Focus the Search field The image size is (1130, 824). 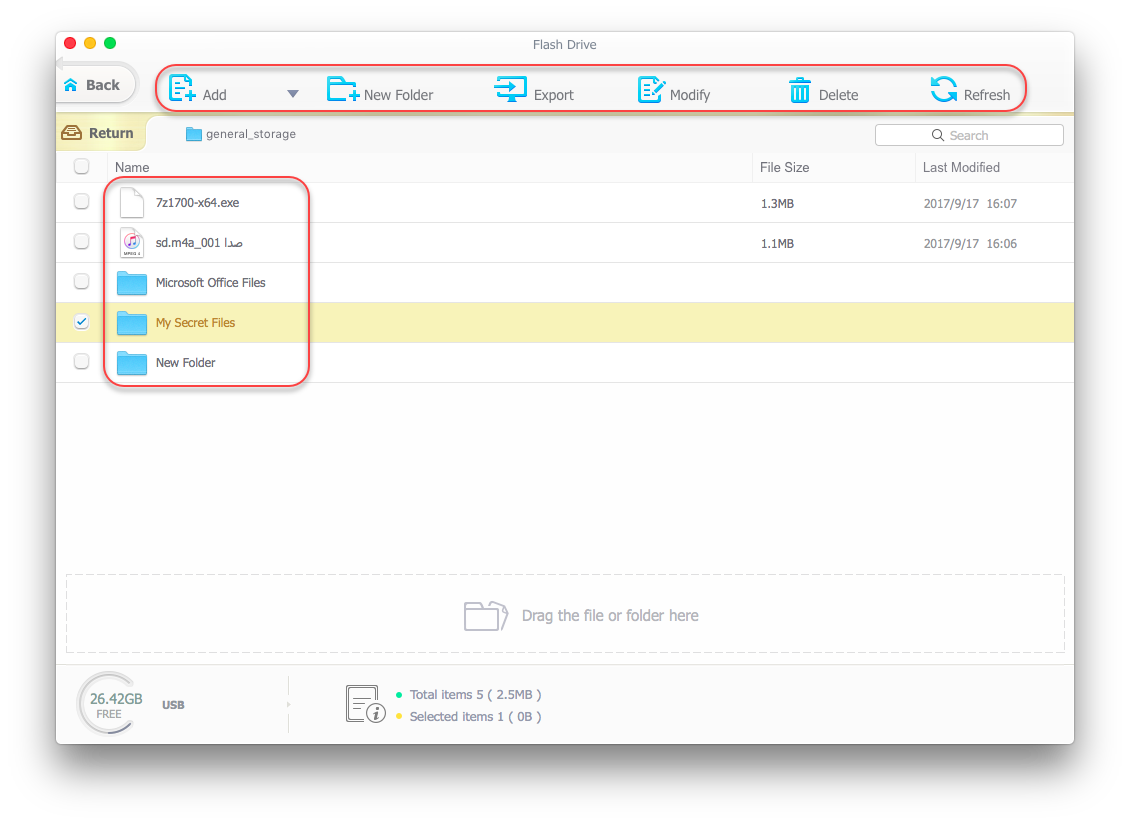click(969, 135)
